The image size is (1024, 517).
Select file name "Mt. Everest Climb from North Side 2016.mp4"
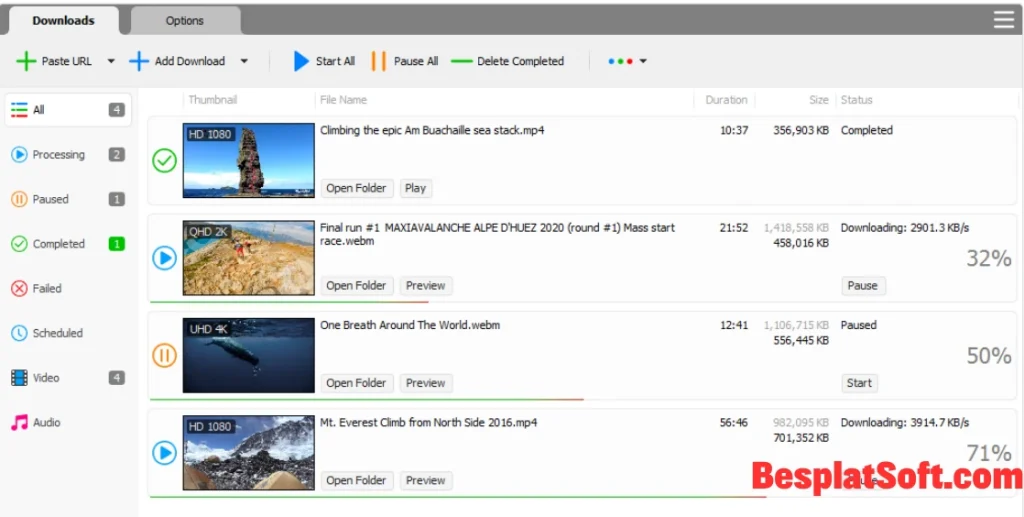[428, 422]
